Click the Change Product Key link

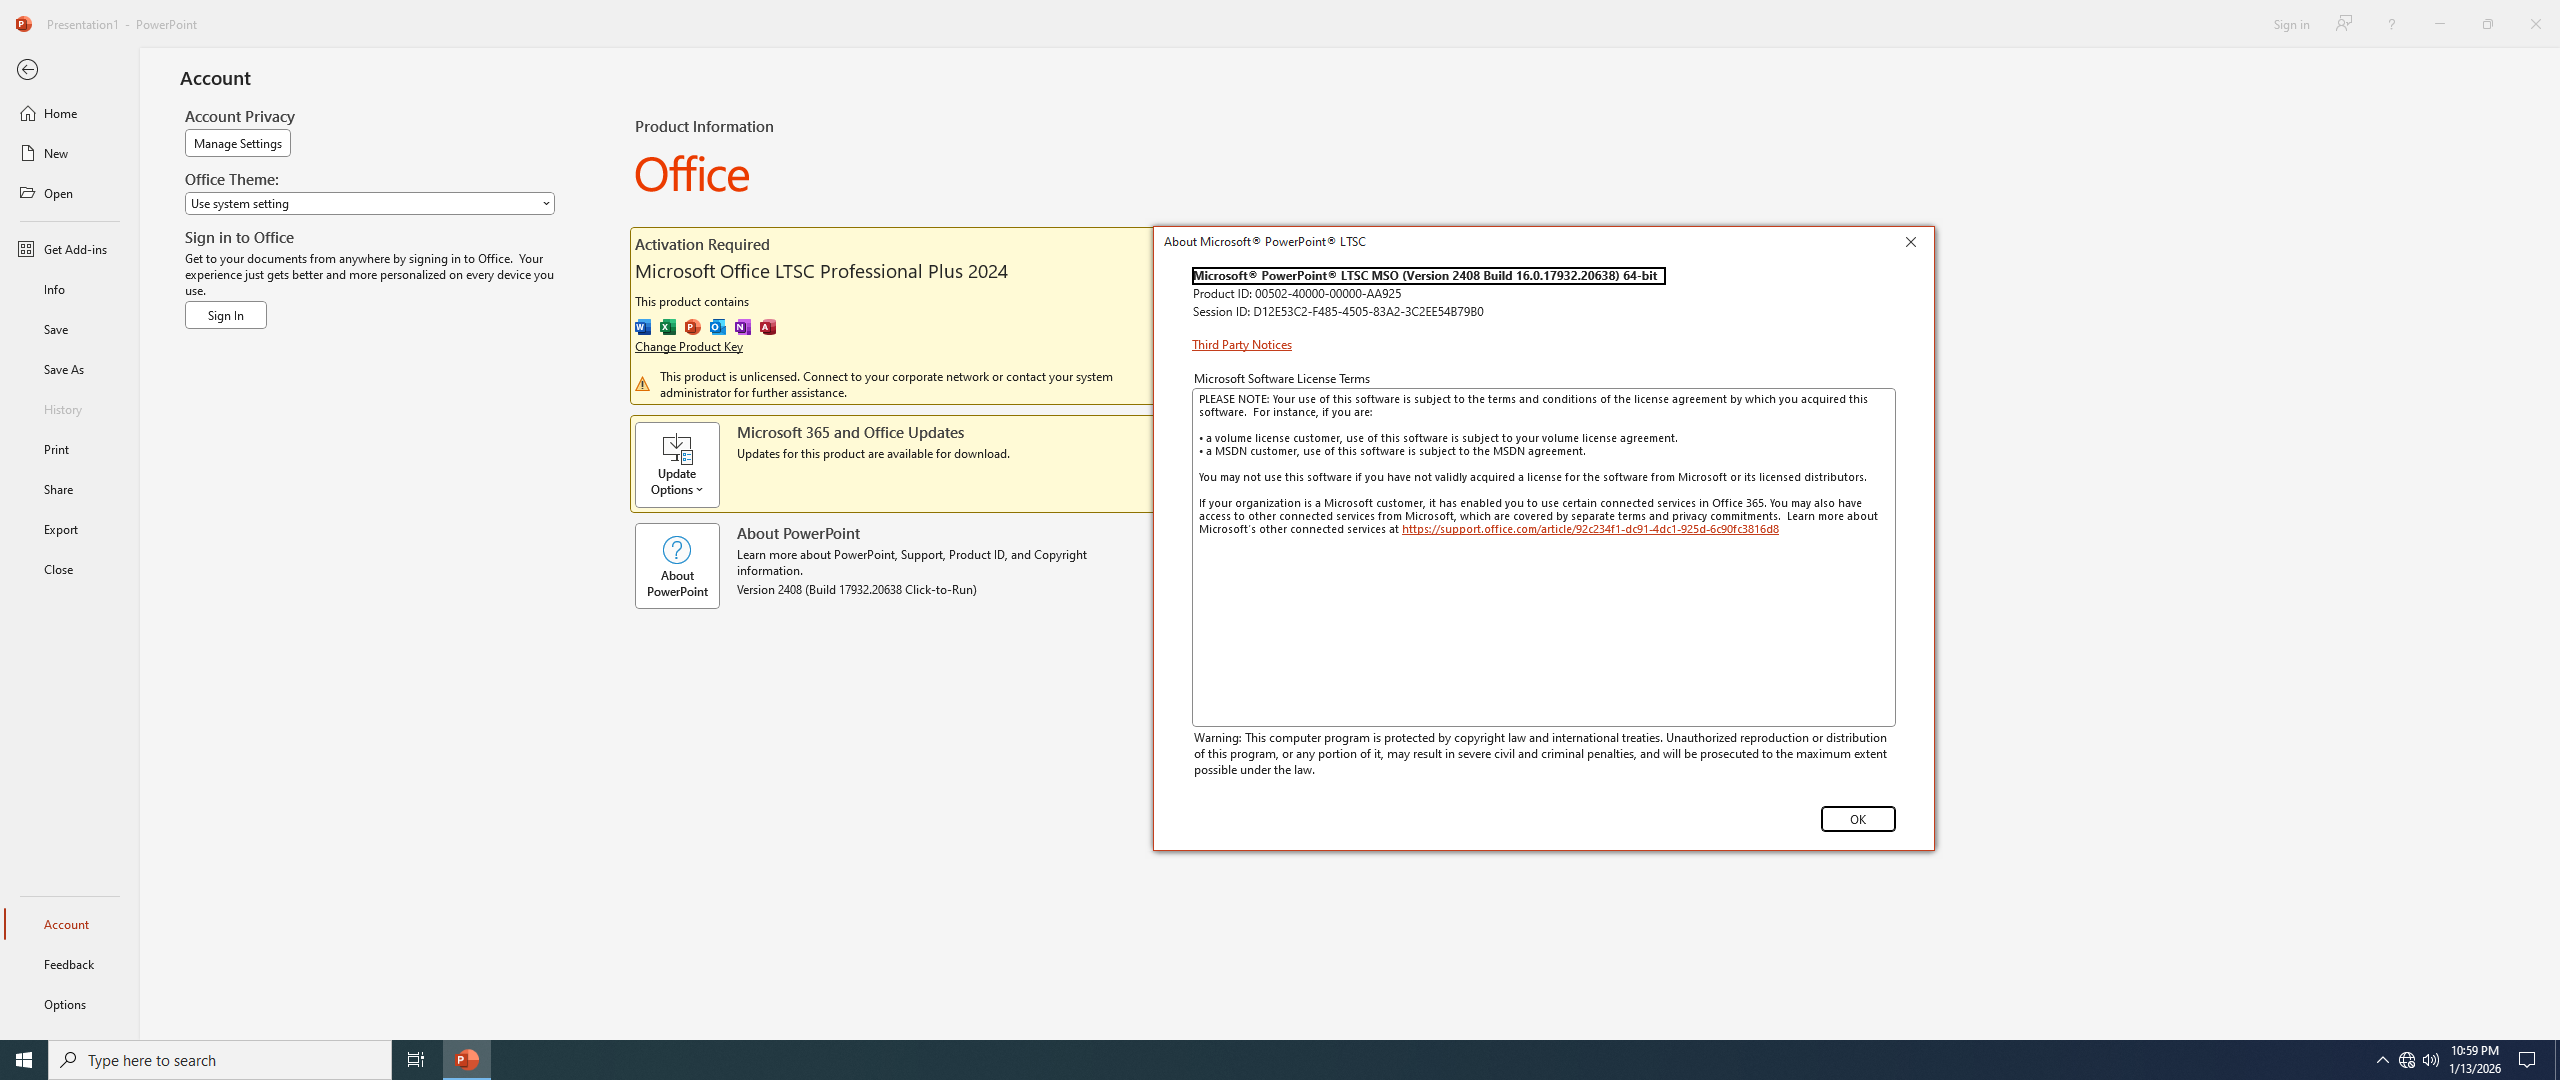(688, 347)
